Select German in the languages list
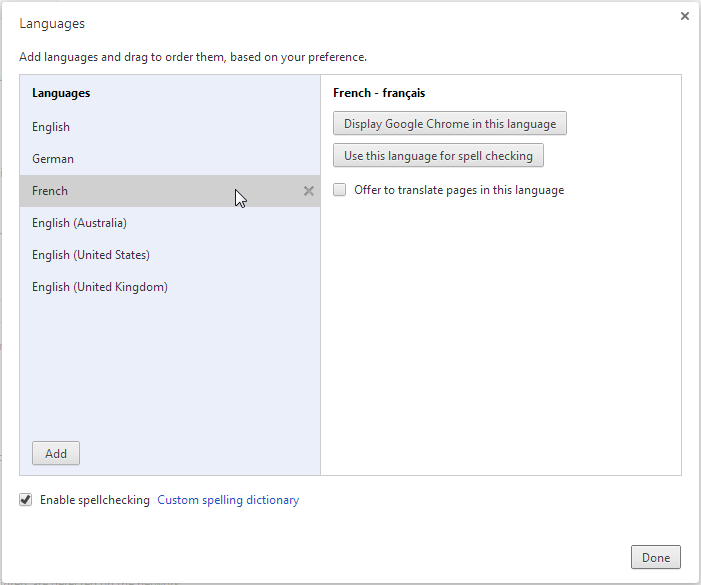The image size is (701, 585). (x=53, y=159)
